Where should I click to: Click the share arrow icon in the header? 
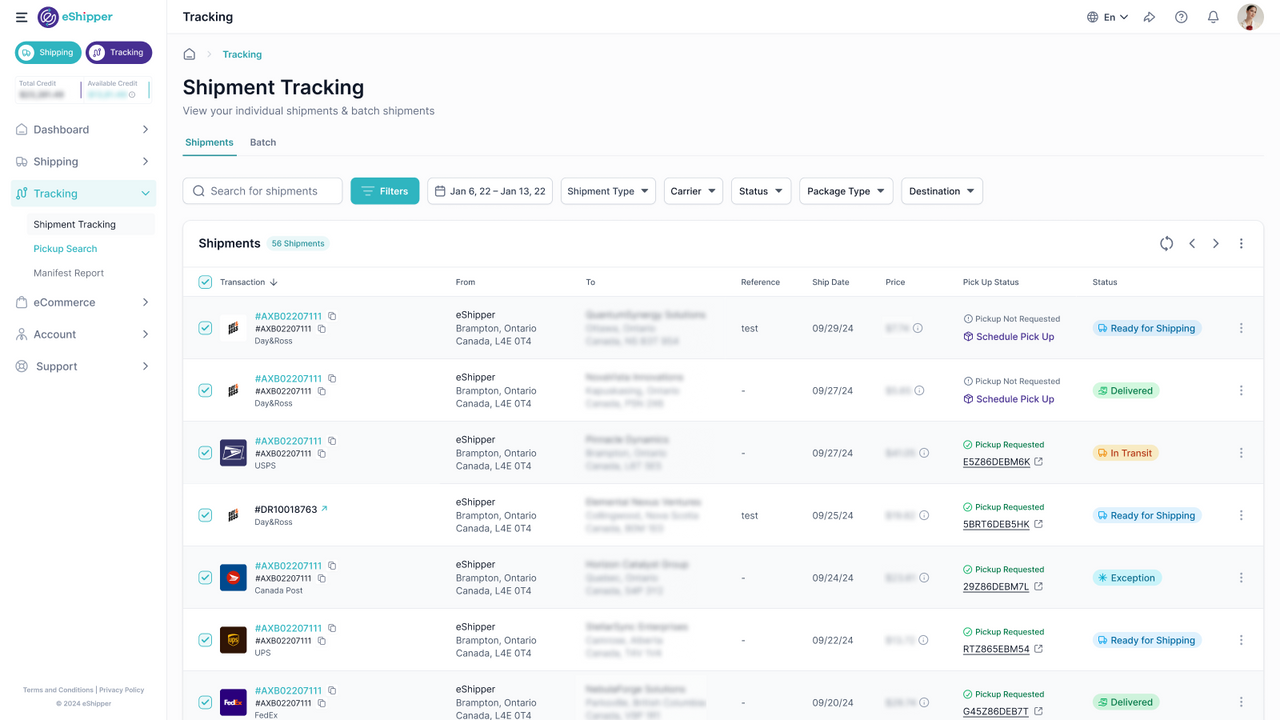1149,17
